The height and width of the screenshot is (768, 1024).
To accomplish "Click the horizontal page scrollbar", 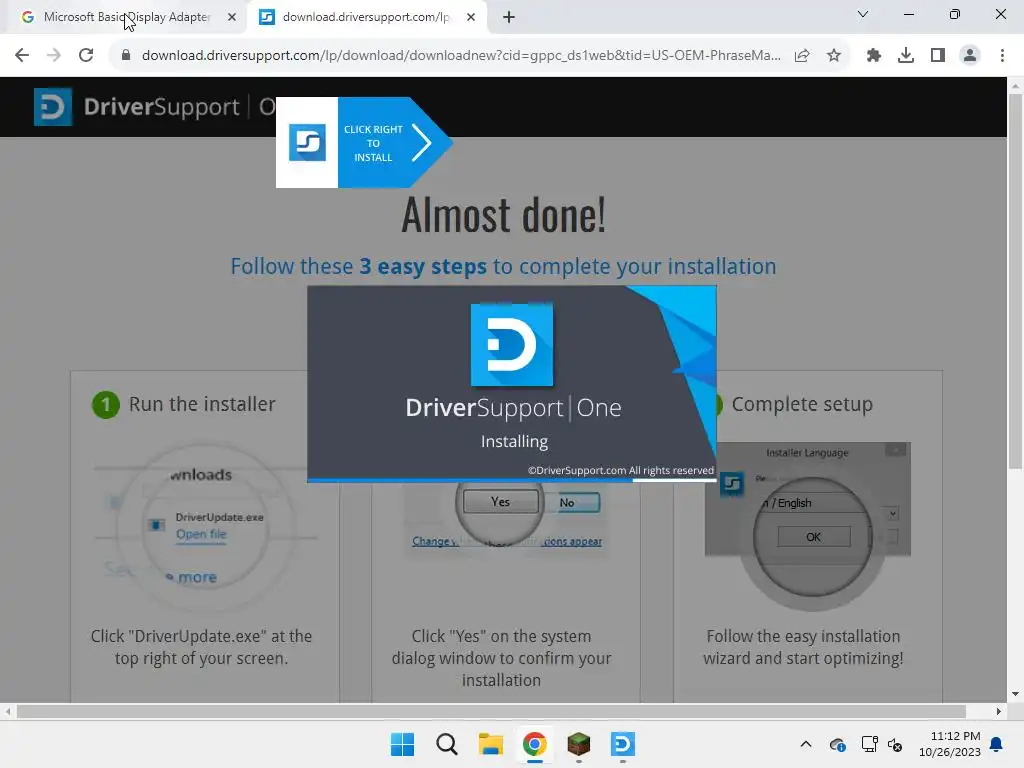I will click(x=491, y=711).
